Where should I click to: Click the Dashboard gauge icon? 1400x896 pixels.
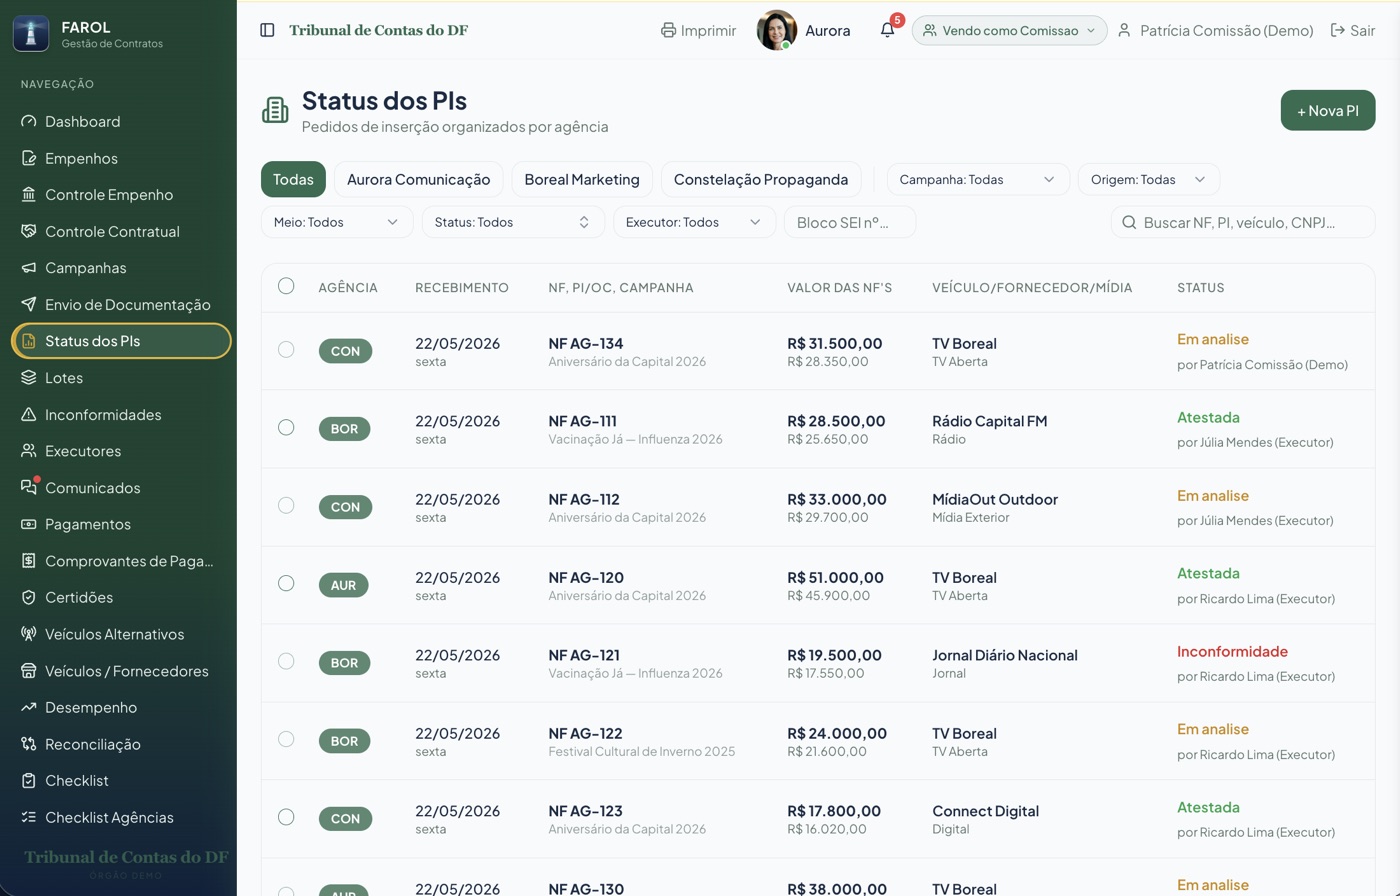pyautogui.click(x=28, y=121)
